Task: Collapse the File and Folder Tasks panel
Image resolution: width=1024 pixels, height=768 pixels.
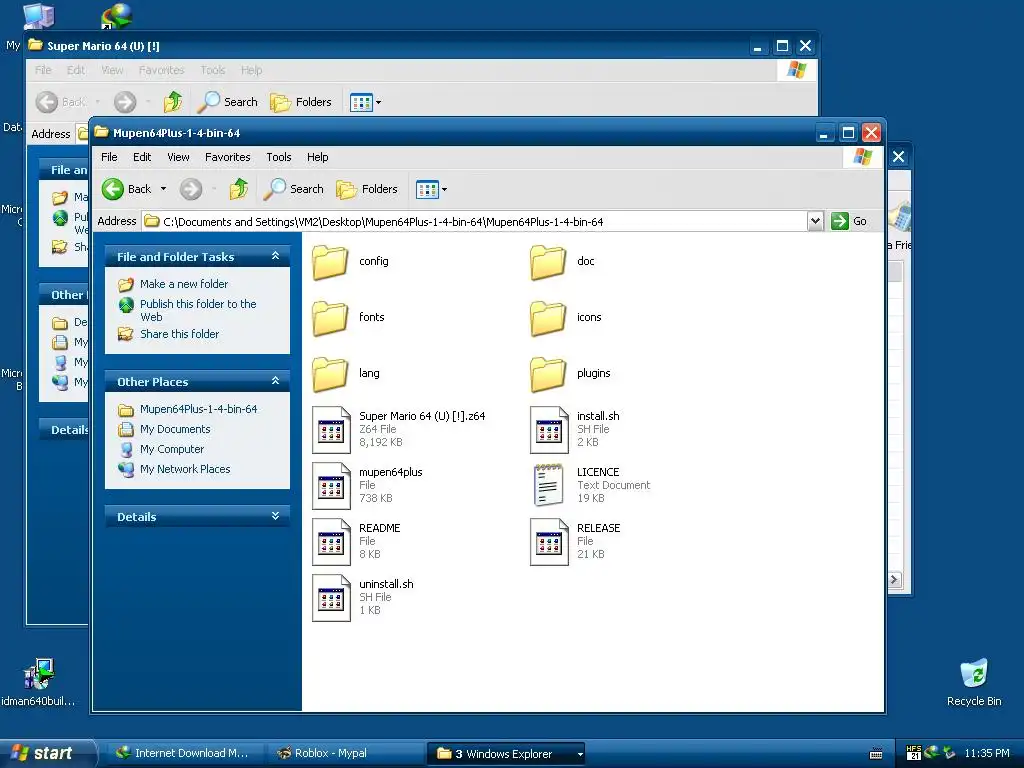Action: coord(276,256)
